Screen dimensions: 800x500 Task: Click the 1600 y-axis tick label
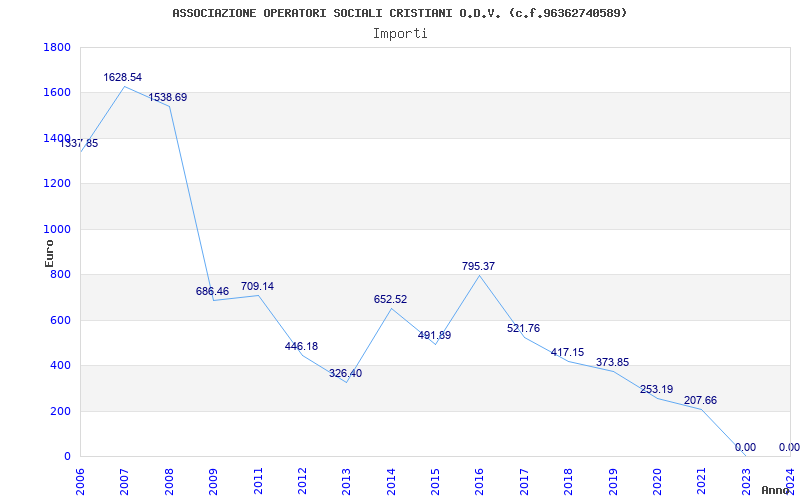pyautogui.click(x=57, y=93)
